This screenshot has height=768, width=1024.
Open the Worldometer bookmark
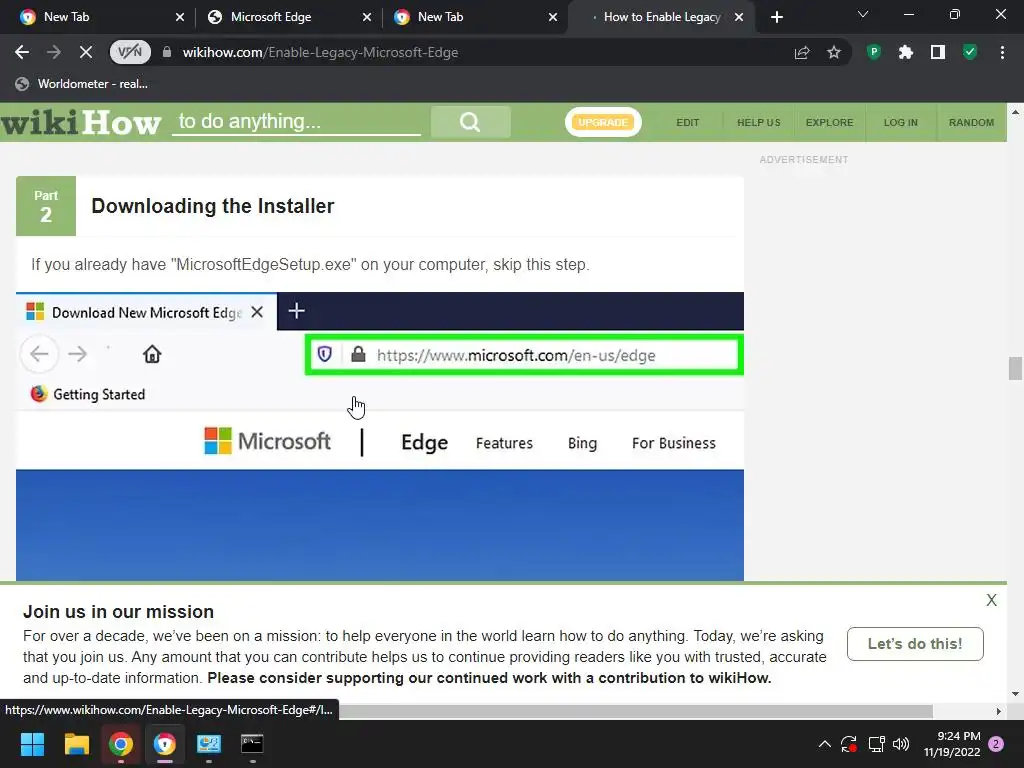[x=82, y=84]
